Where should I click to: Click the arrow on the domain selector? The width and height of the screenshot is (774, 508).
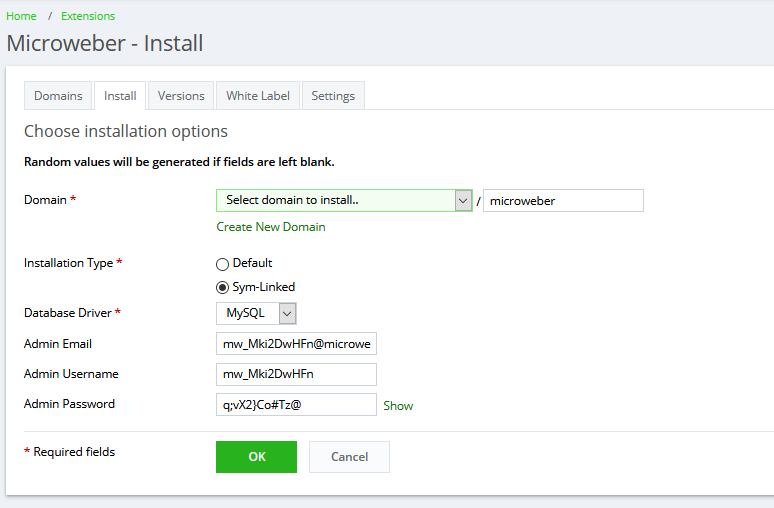[x=463, y=200]
